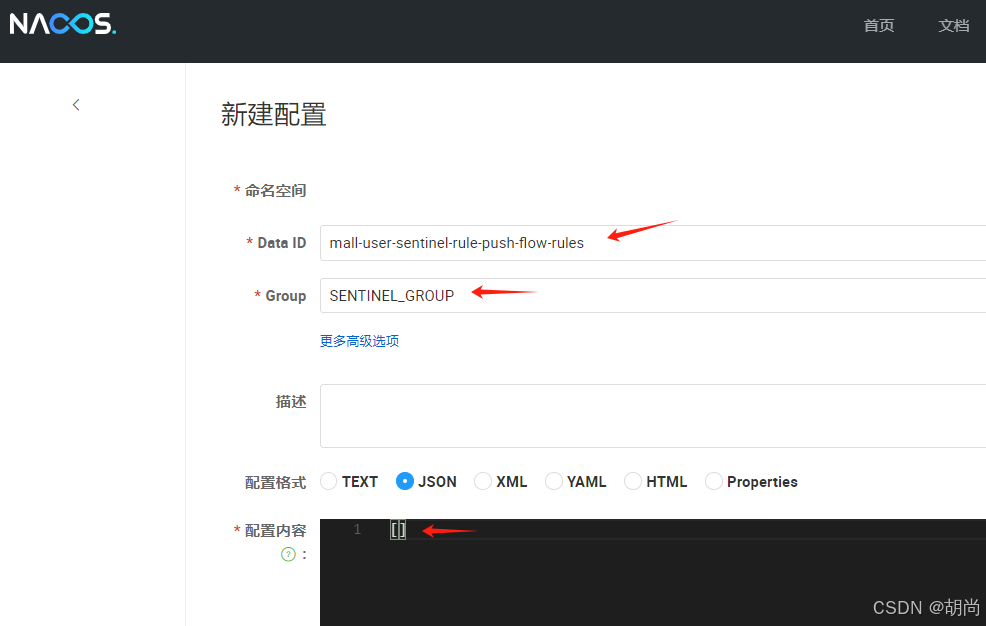The image size is (986, 626).
Task: Click the 配置内容 label
Action: tap(275, 531)
